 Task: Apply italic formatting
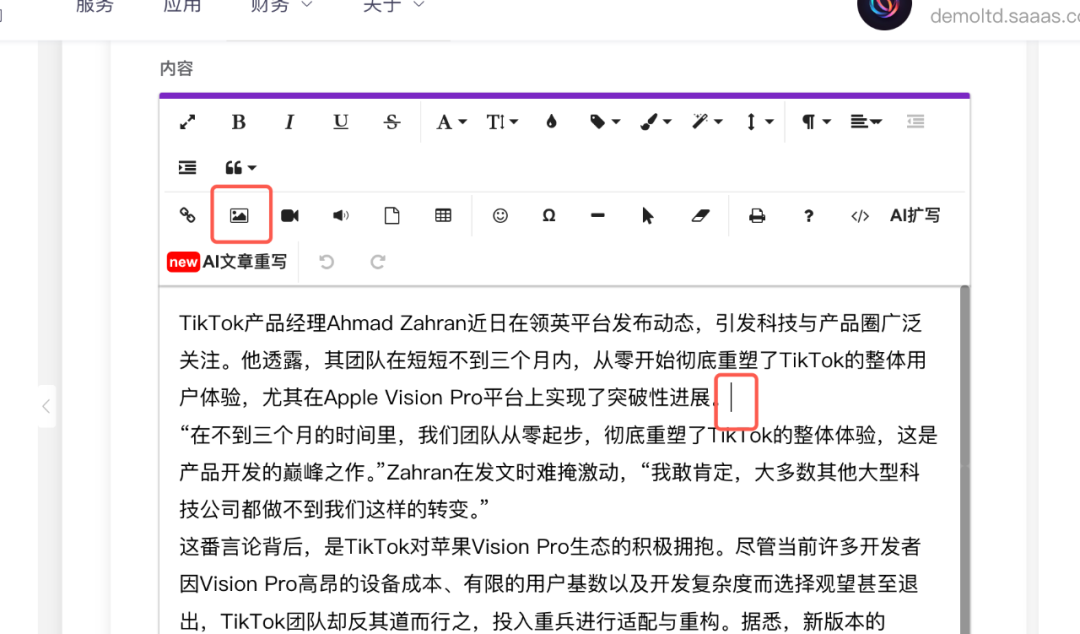289,122
